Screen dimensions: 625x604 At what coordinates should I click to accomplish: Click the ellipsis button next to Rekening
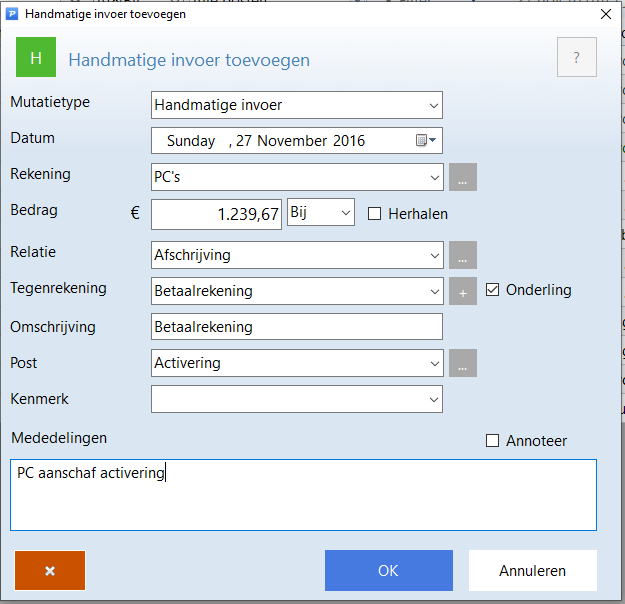click(x=463, y=177)
